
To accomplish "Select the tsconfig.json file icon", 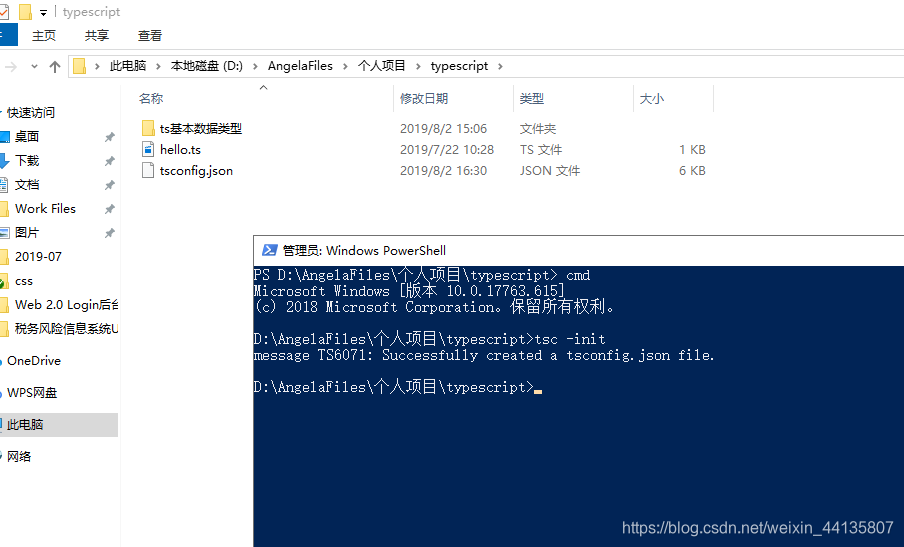I will tap(148, 171).
